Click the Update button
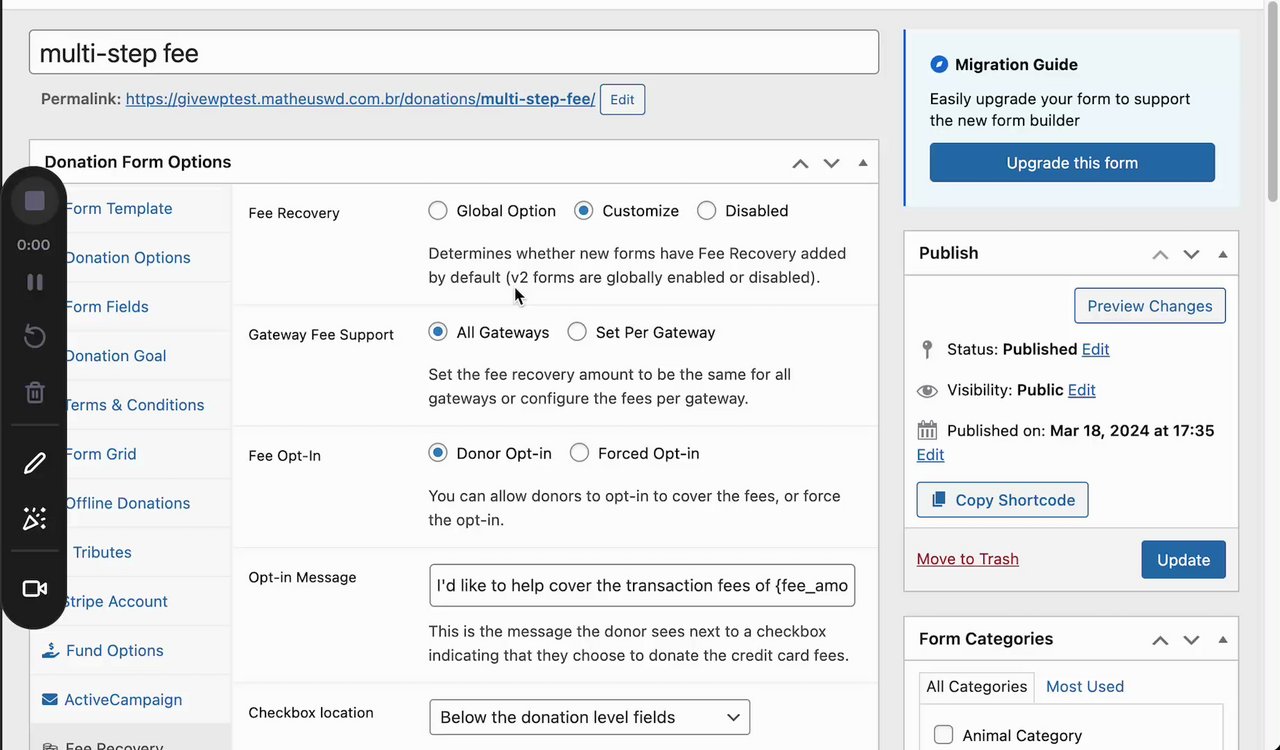The width and height of the screenshot is (1280, 750). tap(1183, 560)
